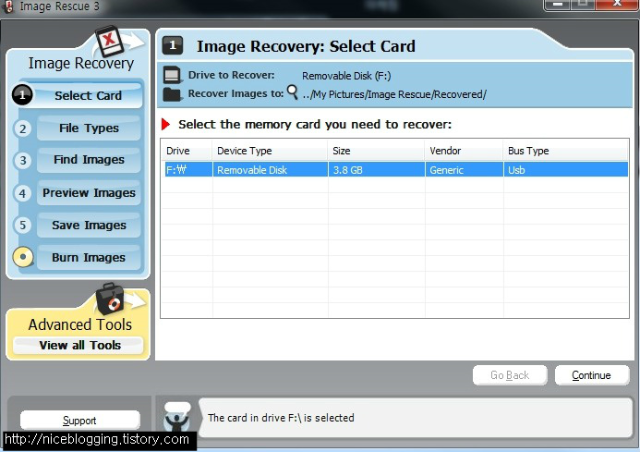Click the Image Rescue 3 title icon
Screen dimensions: 640x452
[x=8, y=7]
